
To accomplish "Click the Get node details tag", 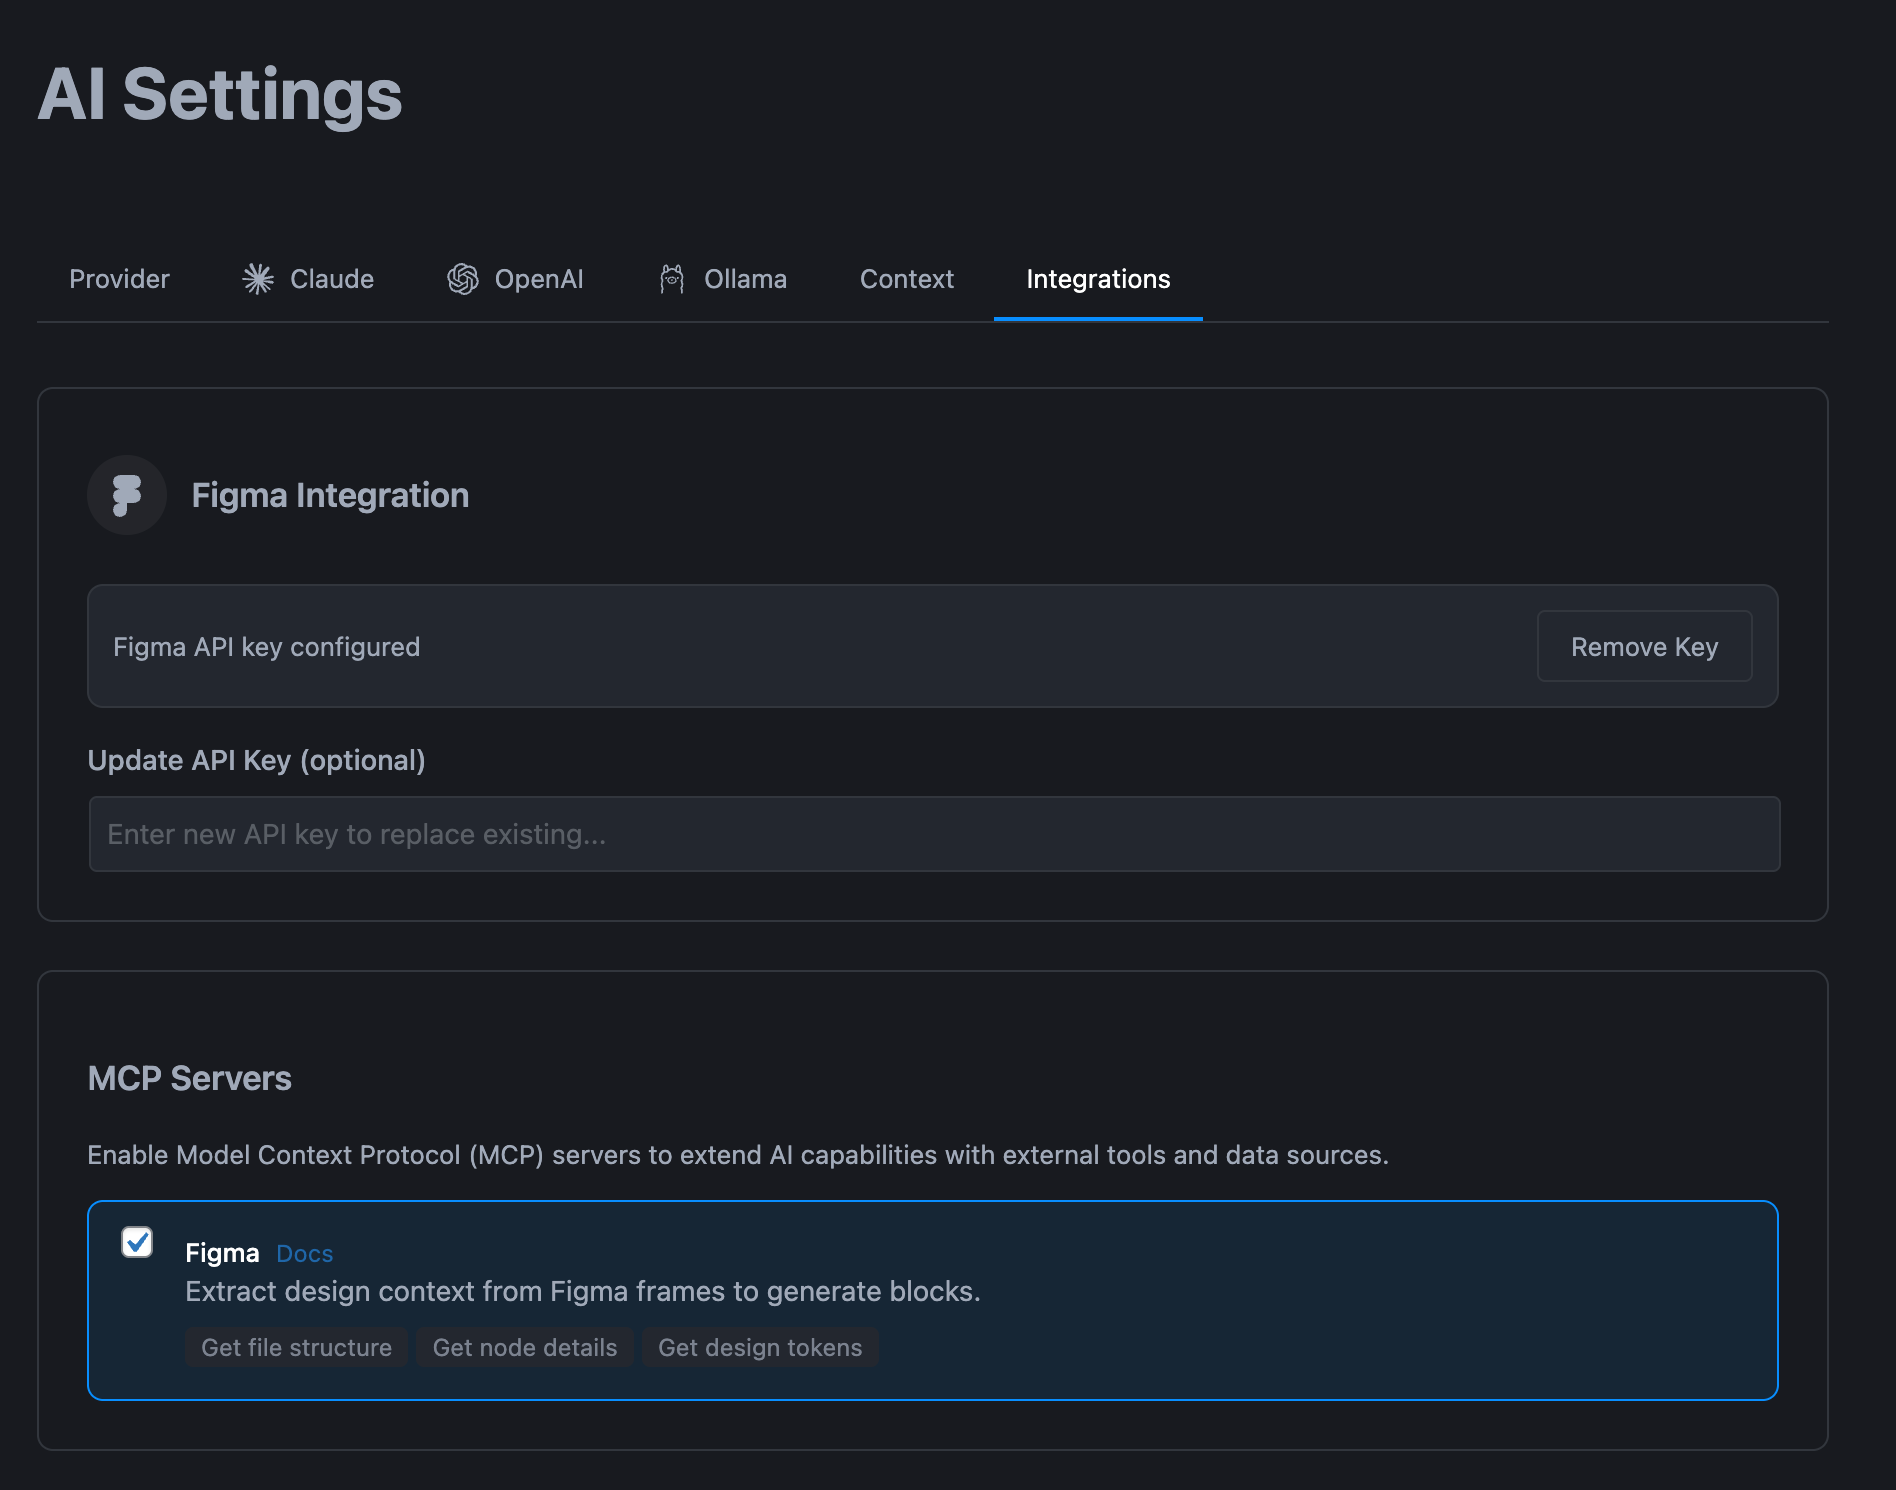I will tap(524, 1347).
